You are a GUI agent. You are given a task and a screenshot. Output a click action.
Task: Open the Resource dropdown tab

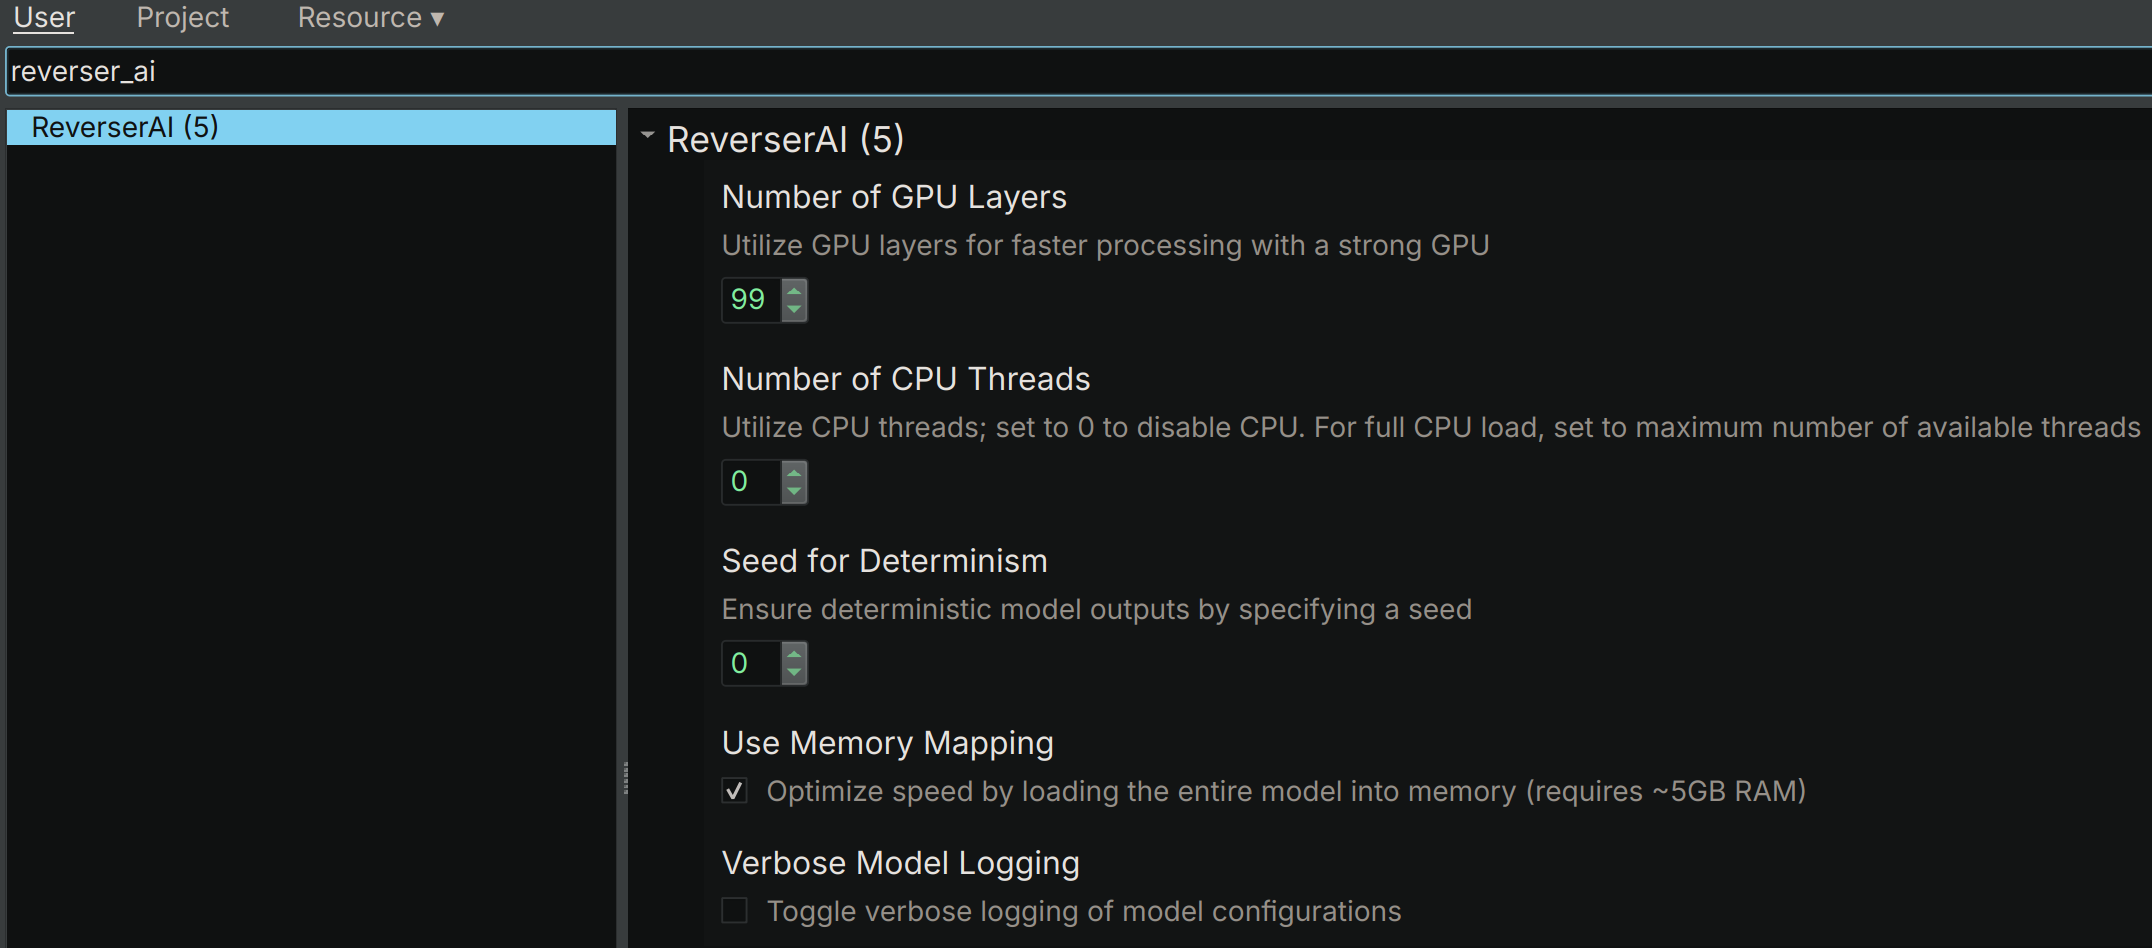(x=371, y=18)
